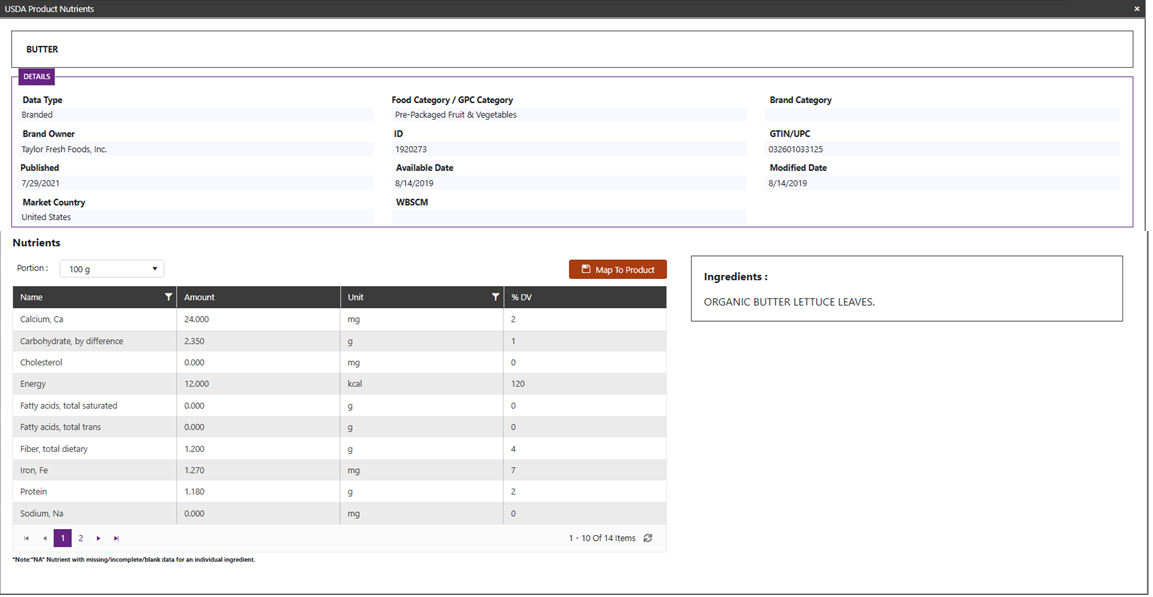
Task: Click the Energy row name
Action: pos(33,385)
